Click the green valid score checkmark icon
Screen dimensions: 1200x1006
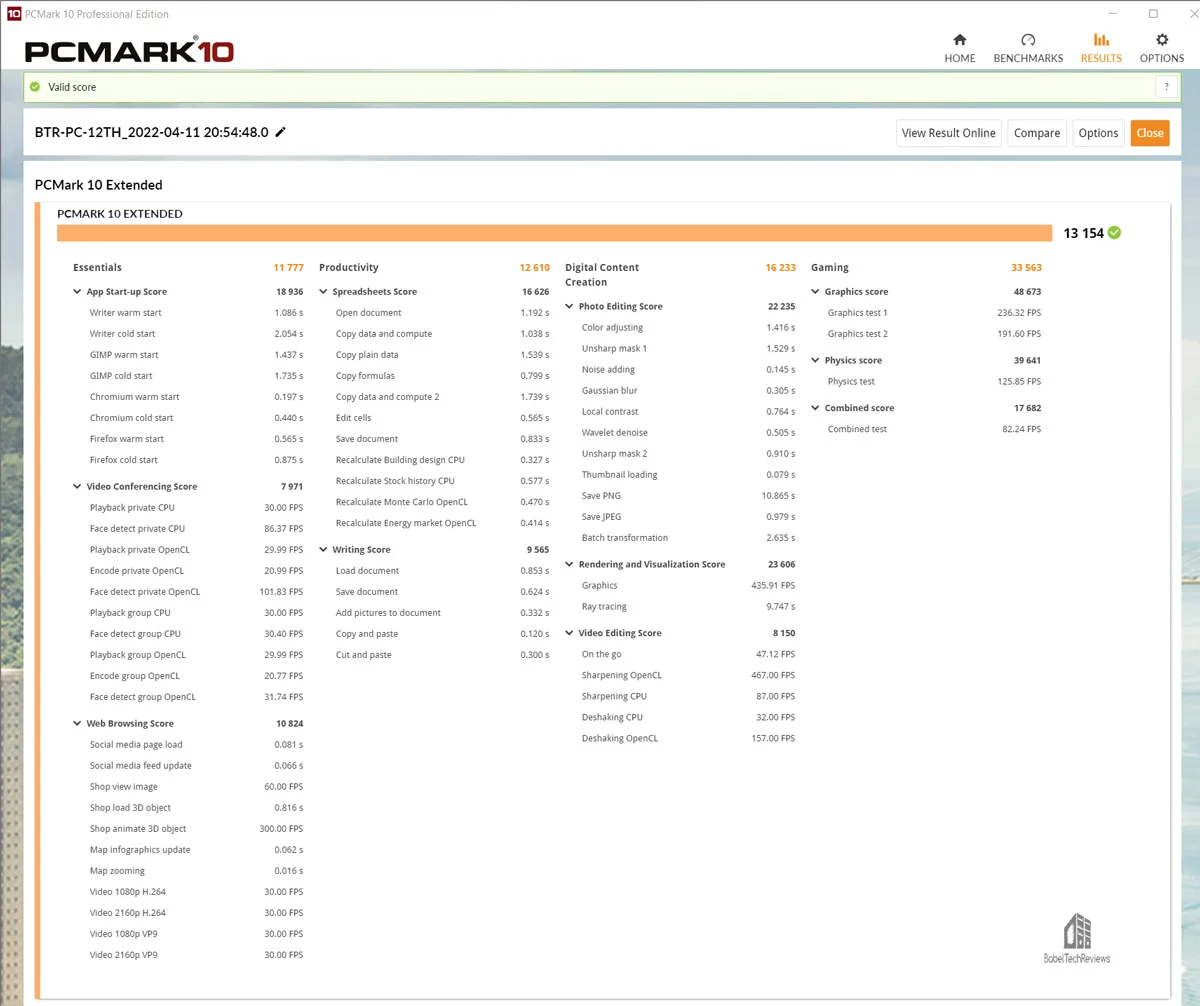pyautogui.click(x=36, y=87)
